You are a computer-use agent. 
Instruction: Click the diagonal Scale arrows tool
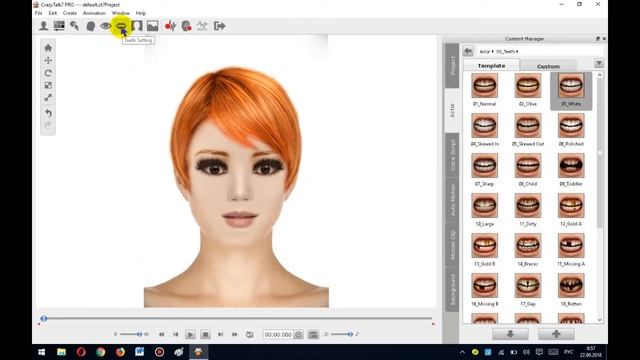coord(48,98)
